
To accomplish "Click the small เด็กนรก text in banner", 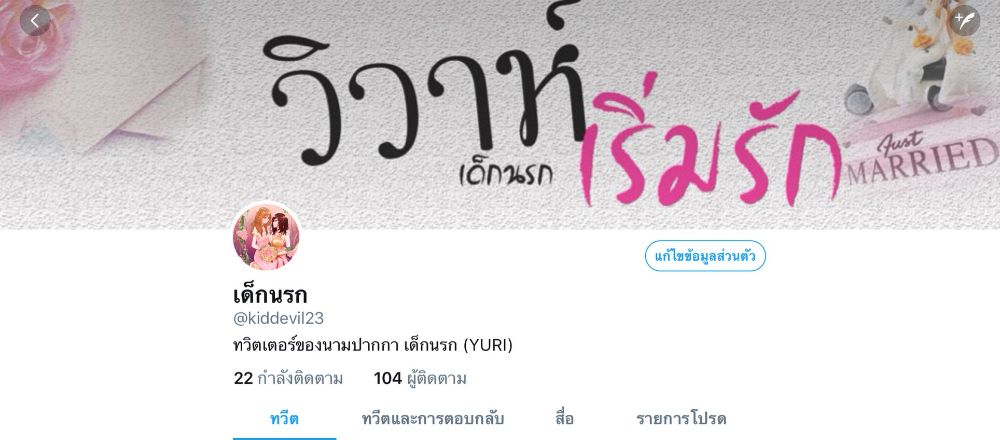I will click(x=505, y=173).
